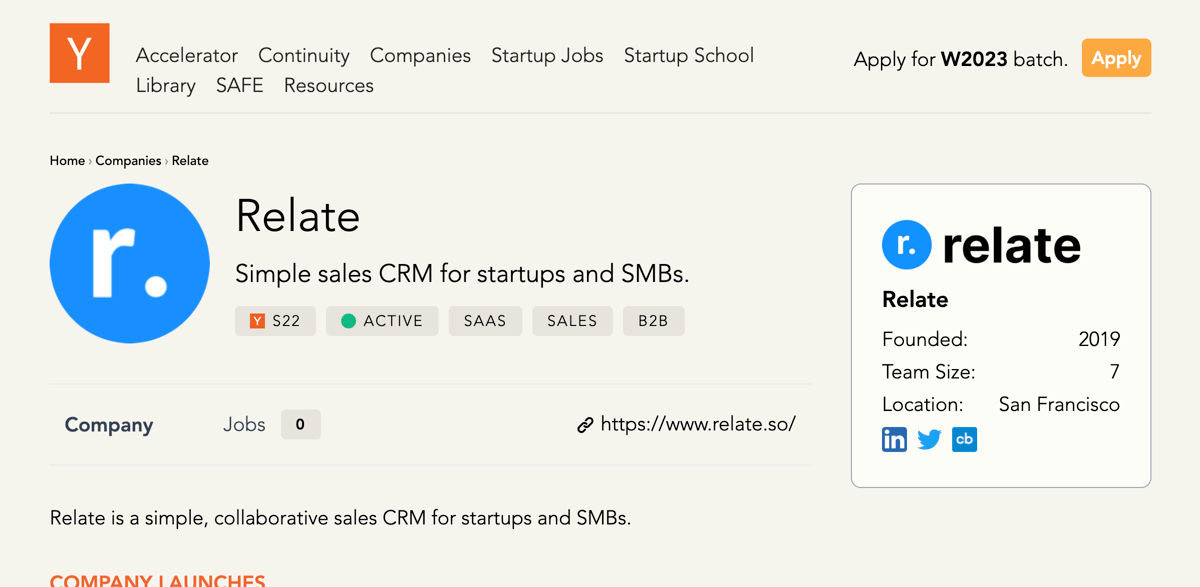This screenshot has width=1200, height=587.
Task: Click the ACTIVE status tag
Action: tap(382, 321)
